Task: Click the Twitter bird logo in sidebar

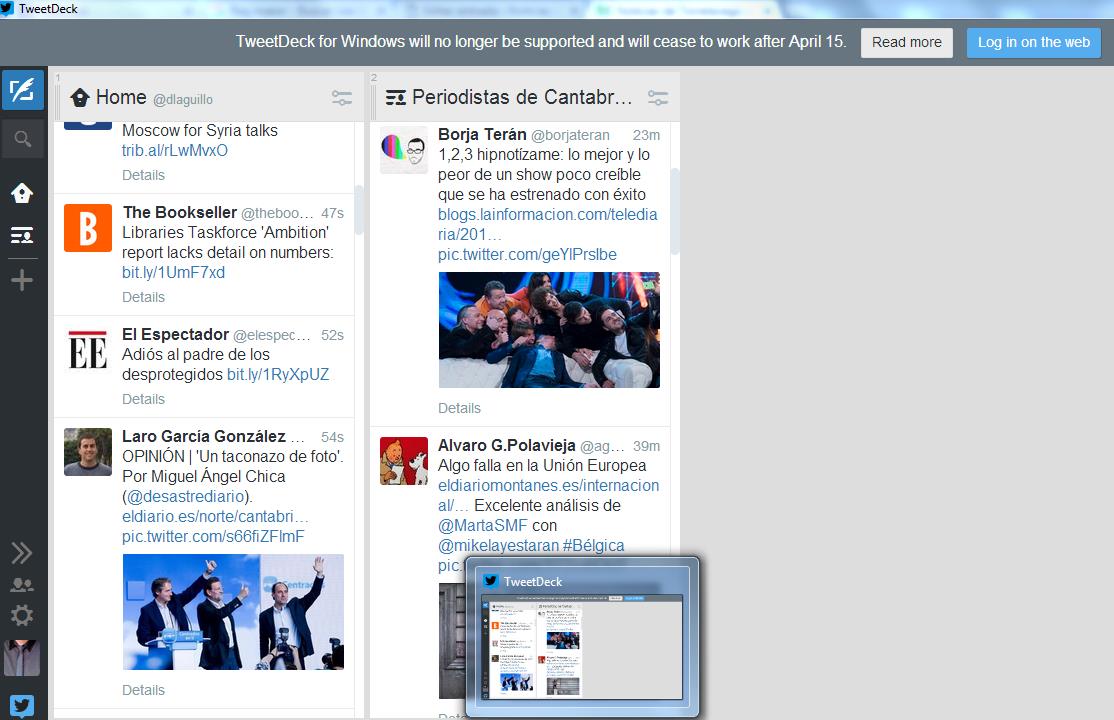Action: (x=22, y=706)
